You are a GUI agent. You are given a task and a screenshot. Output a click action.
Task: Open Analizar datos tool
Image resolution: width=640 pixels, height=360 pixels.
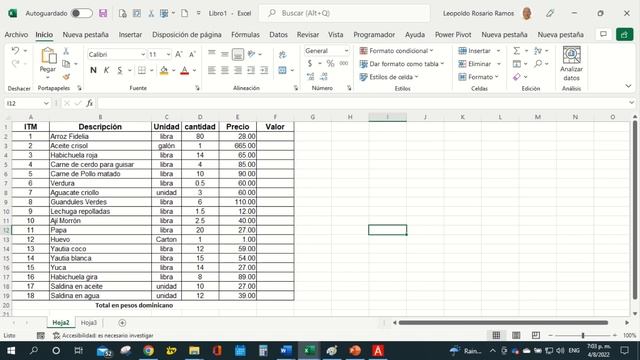(571, 64)
